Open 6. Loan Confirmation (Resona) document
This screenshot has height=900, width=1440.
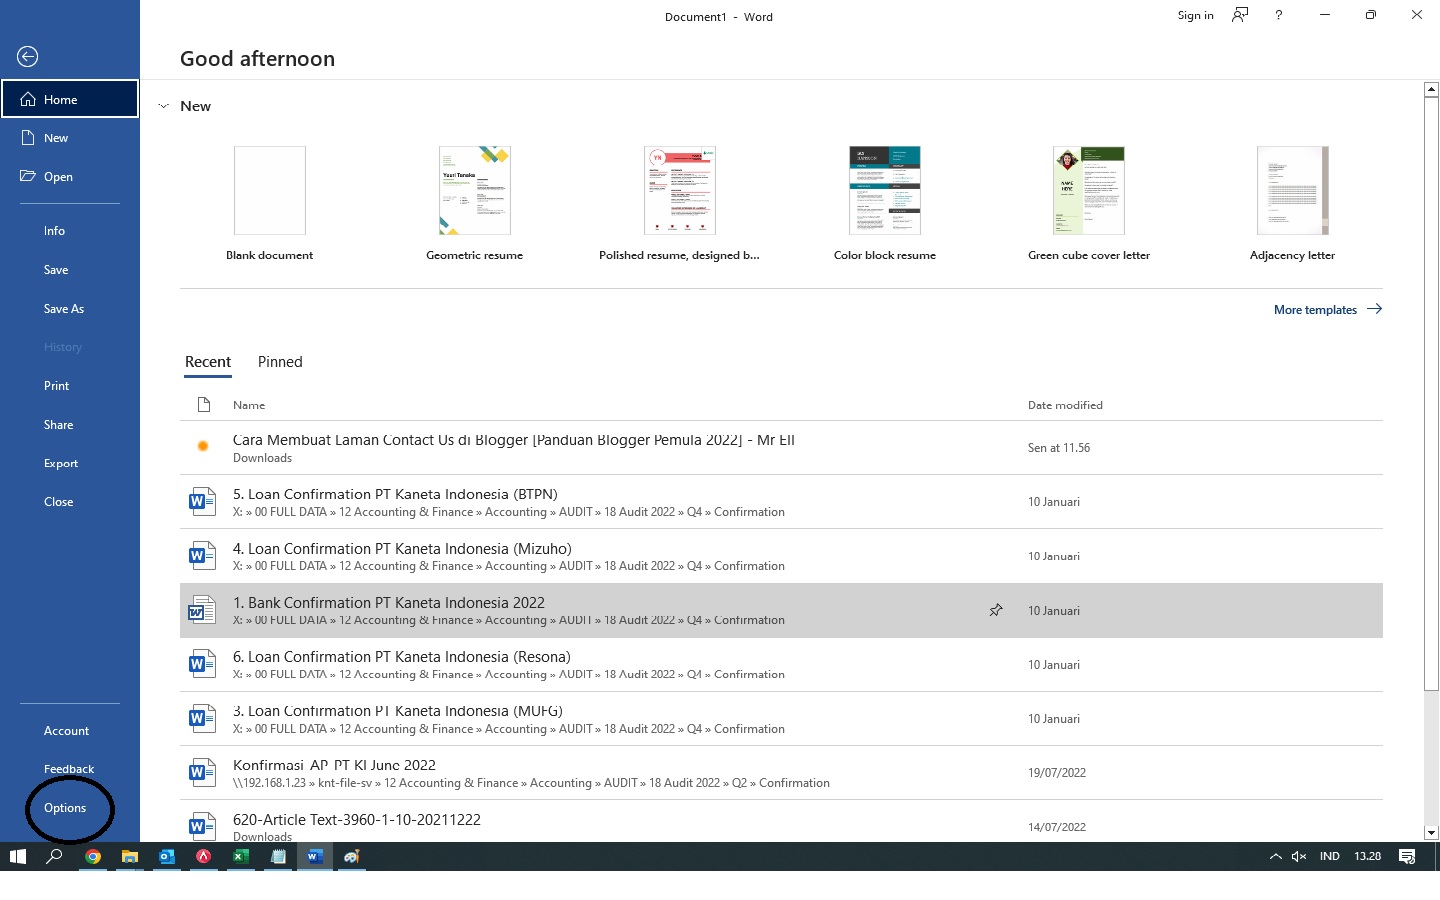pyautogui.click(x=781, y=665)
